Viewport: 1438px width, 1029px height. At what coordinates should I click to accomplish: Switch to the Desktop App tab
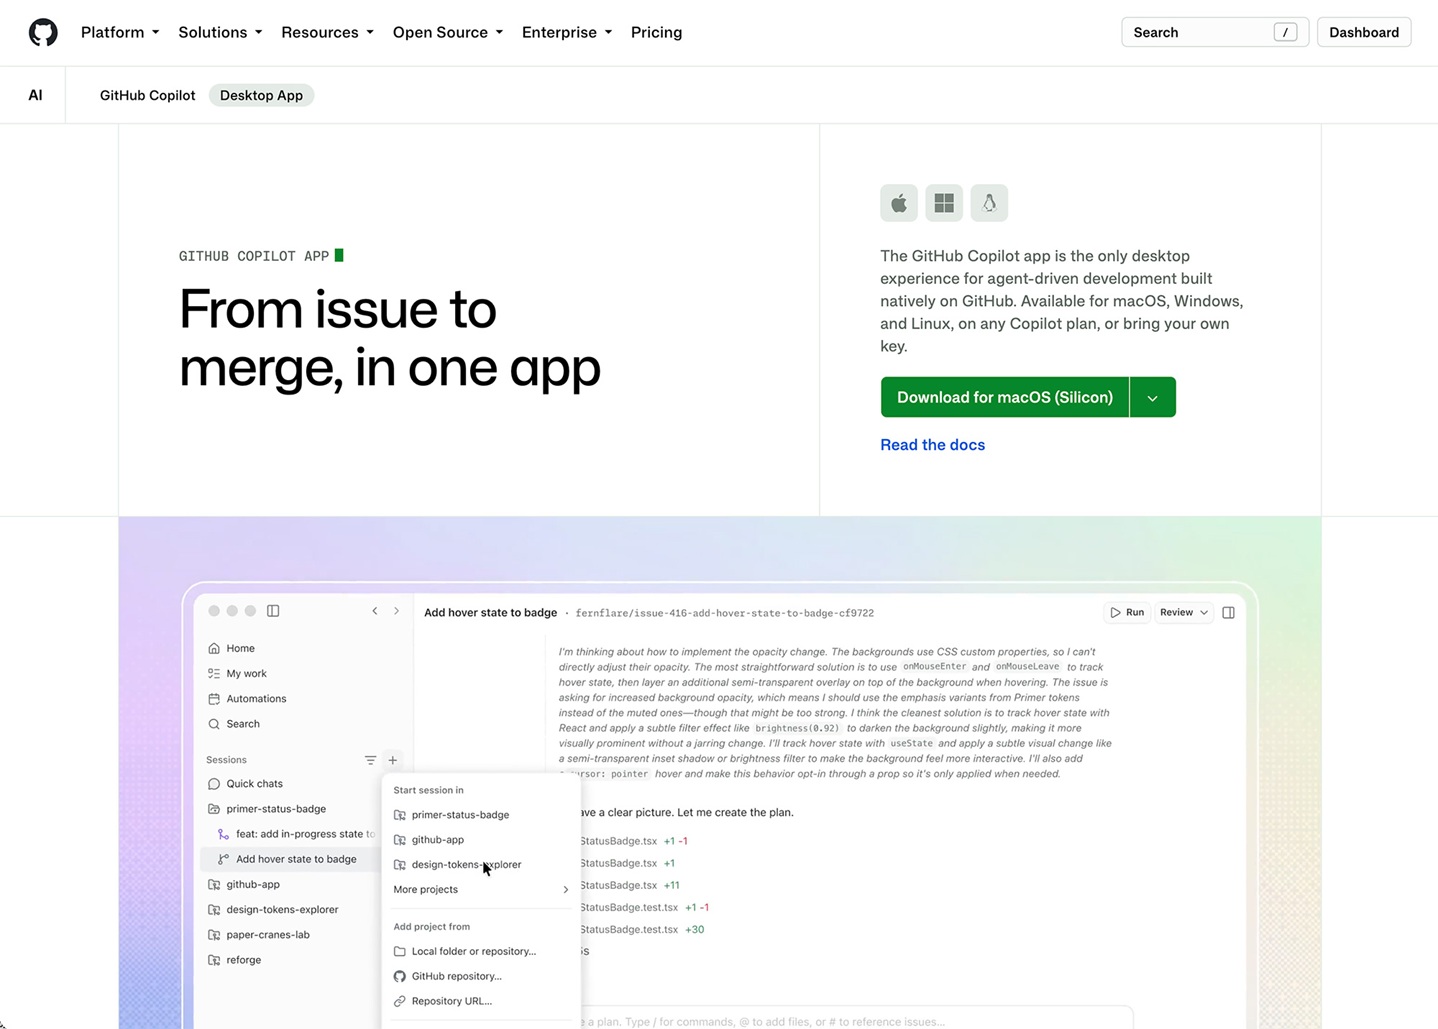coord(261,95)
